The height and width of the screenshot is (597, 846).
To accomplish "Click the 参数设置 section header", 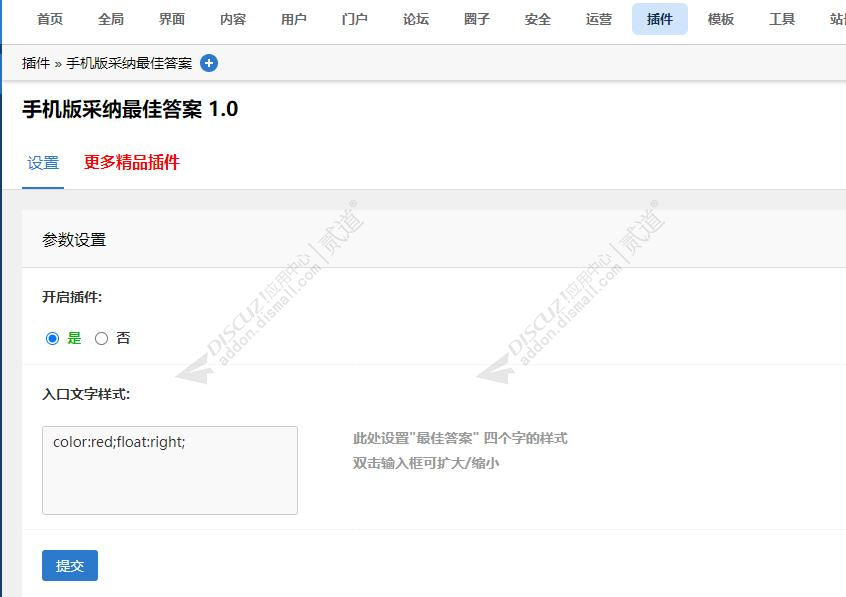I will click(74, 240).
